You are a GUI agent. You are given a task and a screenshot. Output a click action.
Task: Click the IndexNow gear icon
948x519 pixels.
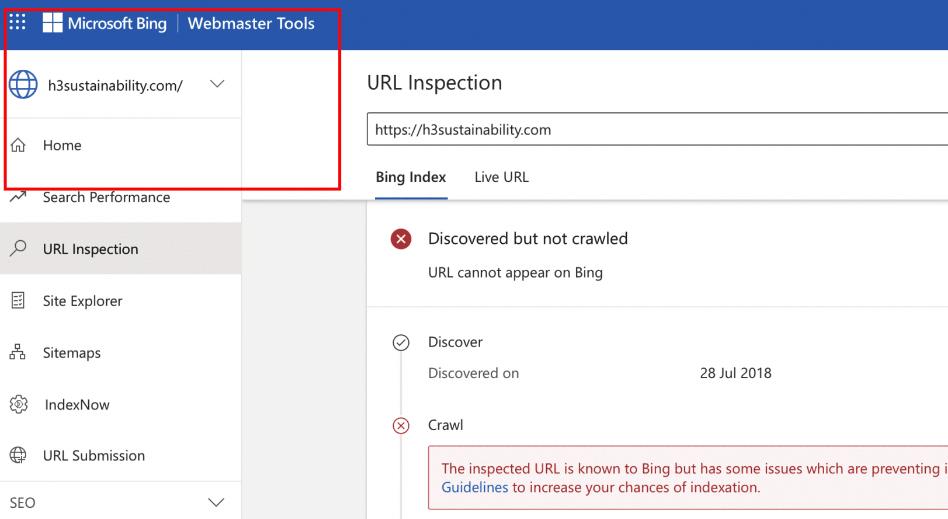[19, 404]
